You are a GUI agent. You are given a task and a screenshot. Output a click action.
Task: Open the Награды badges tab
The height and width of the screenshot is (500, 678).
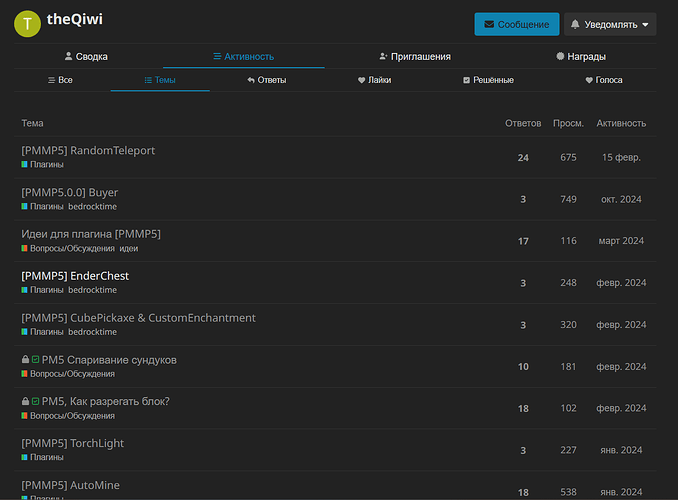tap(580, 57)
